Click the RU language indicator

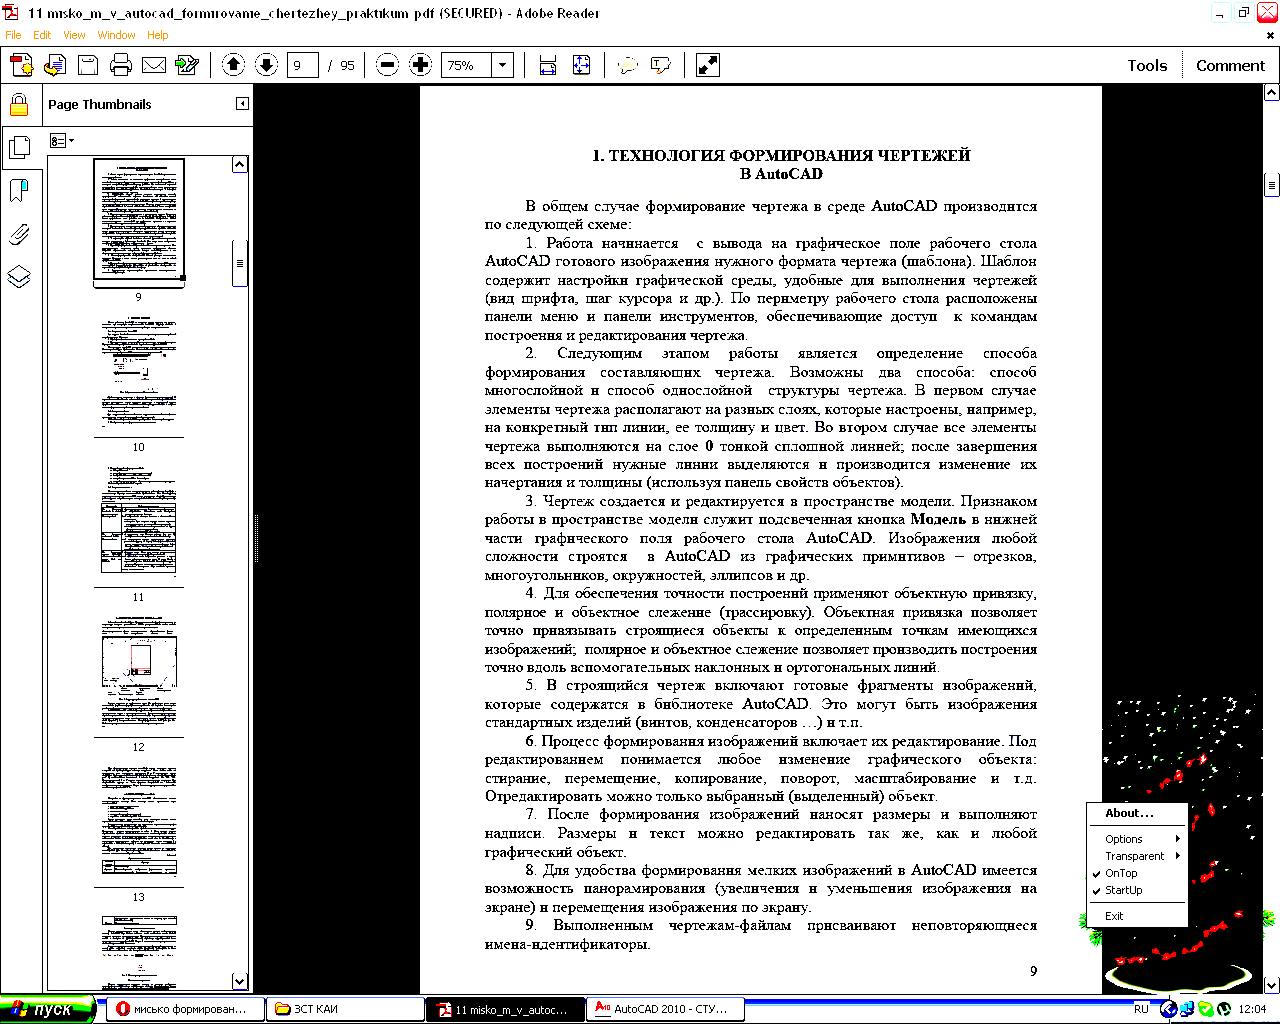(x=1141, y=1009)
